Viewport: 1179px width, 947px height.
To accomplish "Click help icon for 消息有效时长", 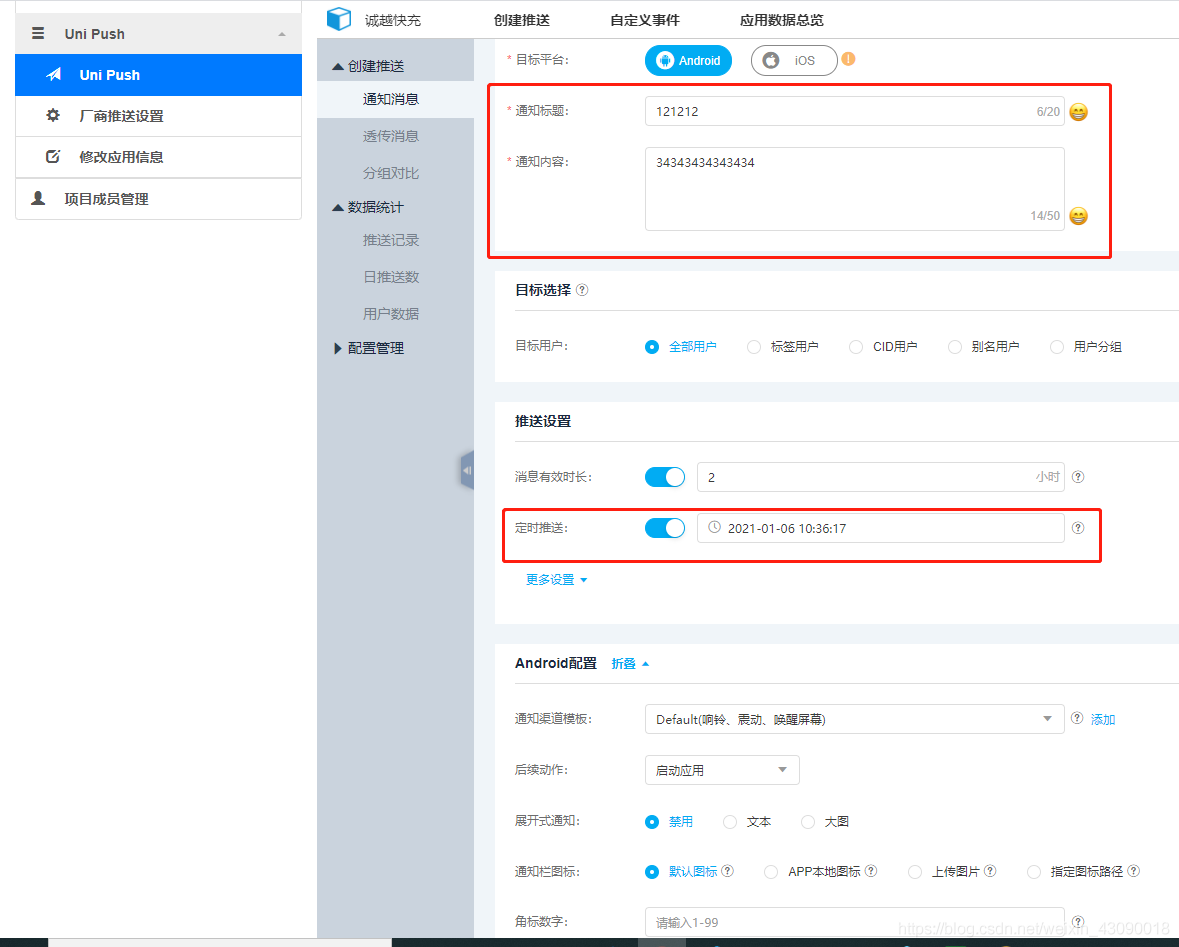I will [x=1078, y=477].
